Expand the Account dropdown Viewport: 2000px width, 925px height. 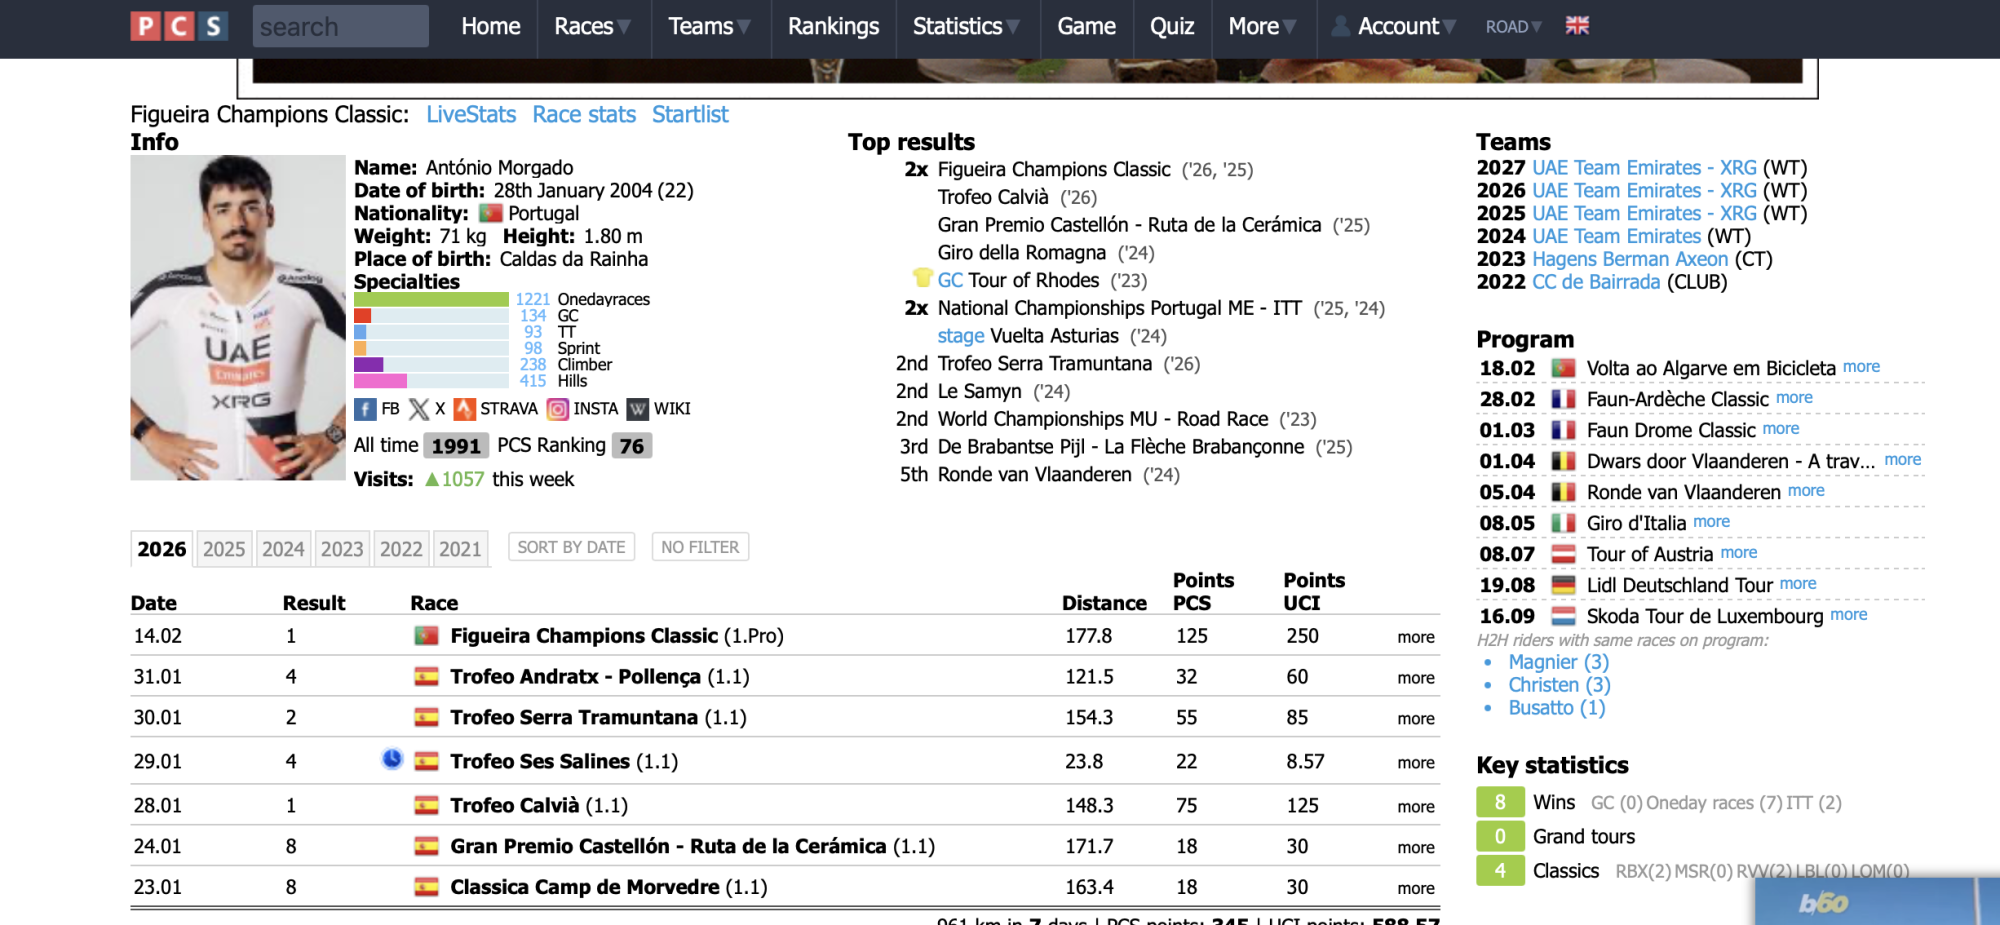click(1402, 27)
